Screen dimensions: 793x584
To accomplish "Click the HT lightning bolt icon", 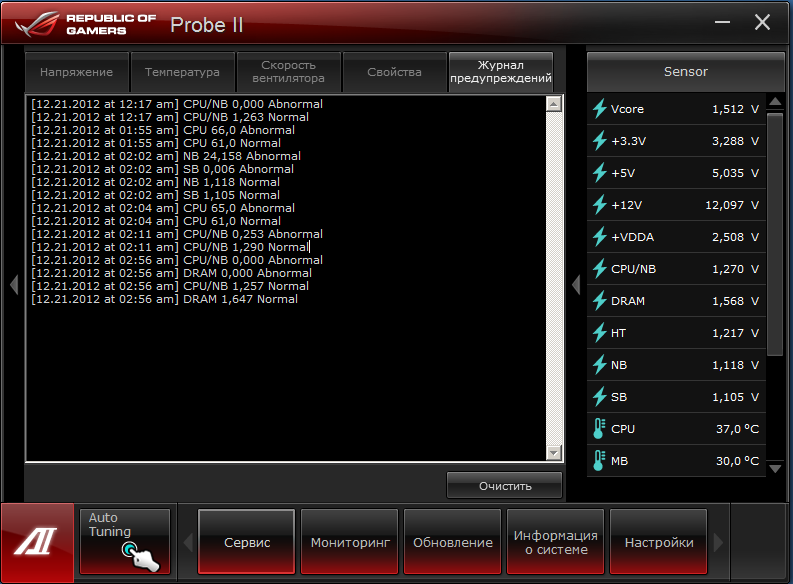I will [x=600, y=333].
